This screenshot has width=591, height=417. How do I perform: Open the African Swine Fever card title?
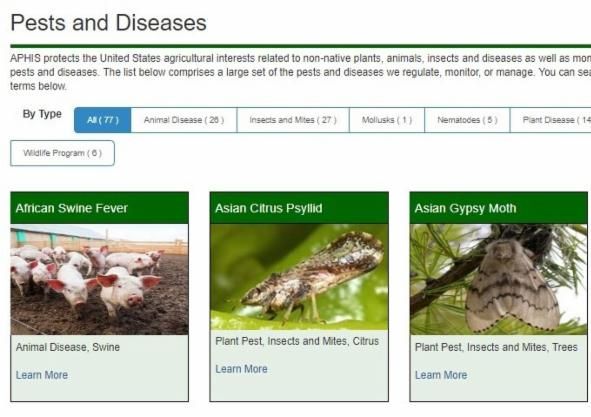pos(72,208)
